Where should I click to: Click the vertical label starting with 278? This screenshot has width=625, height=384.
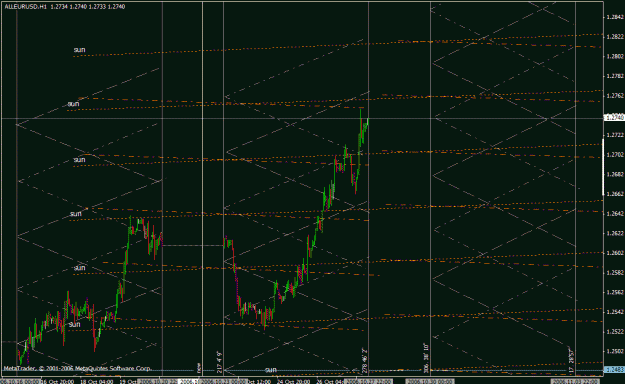[x=364, y=361]
